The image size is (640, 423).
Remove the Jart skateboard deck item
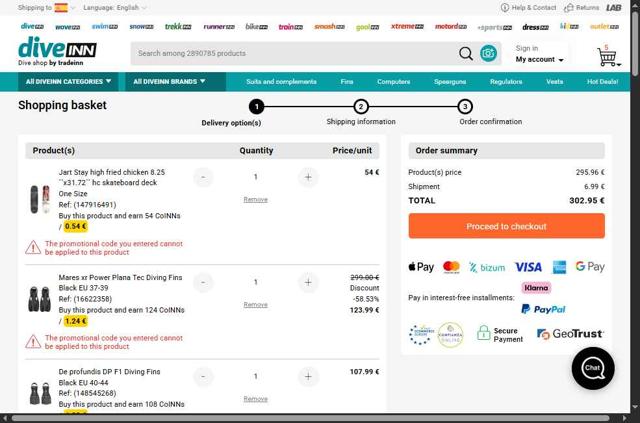256,200
